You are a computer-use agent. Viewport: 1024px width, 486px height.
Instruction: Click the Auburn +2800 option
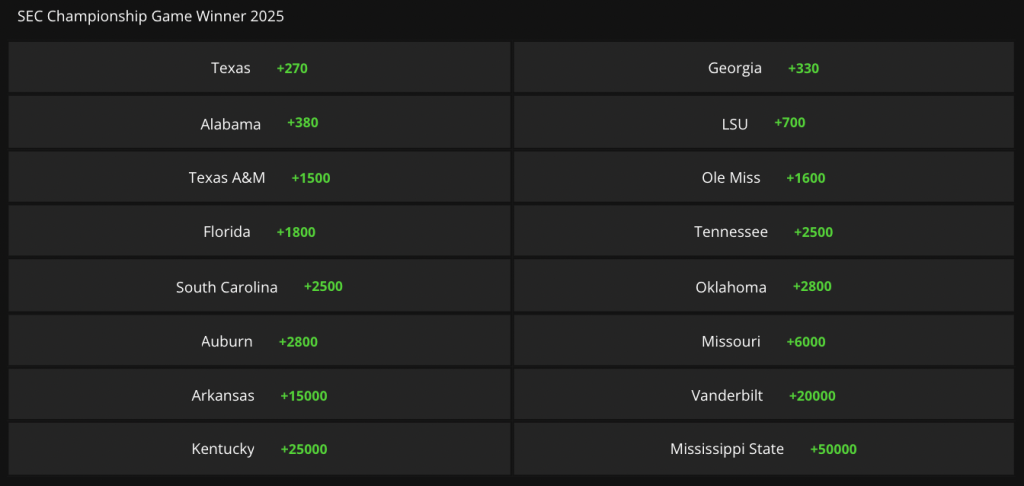pyautogui.click(x=259, y=340)
